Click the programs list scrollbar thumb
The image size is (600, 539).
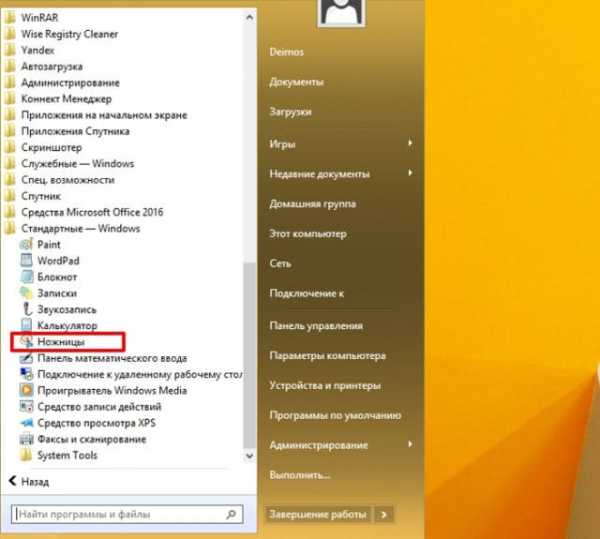pos(250,355)
